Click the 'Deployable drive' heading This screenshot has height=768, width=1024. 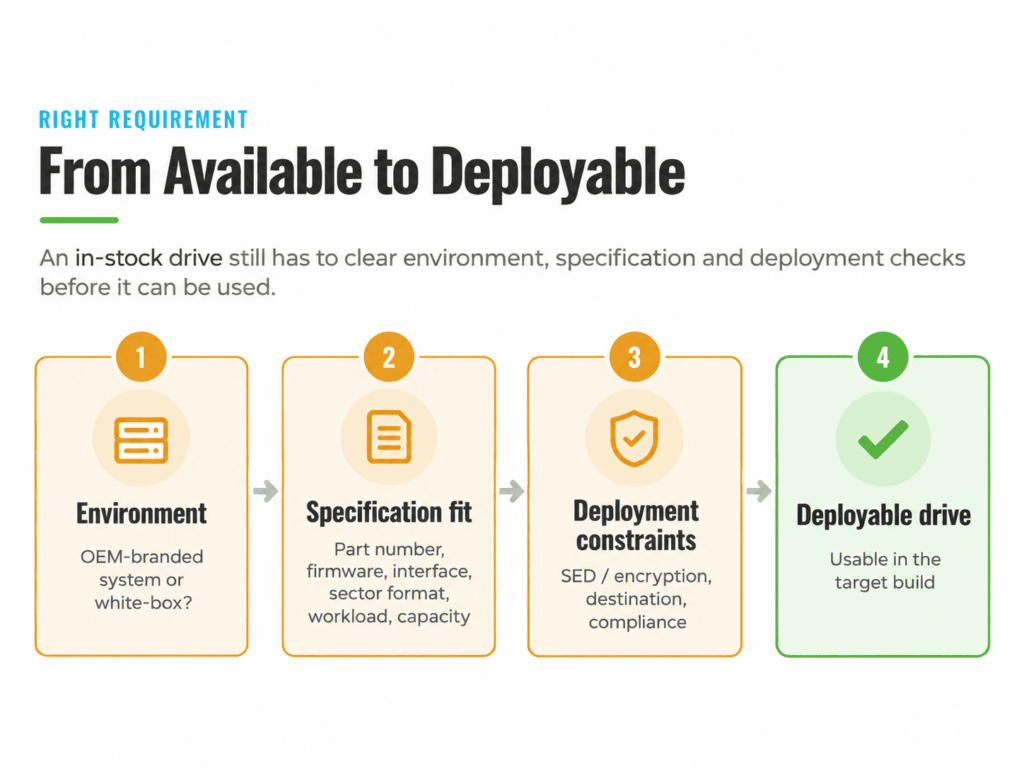[884, 515]
